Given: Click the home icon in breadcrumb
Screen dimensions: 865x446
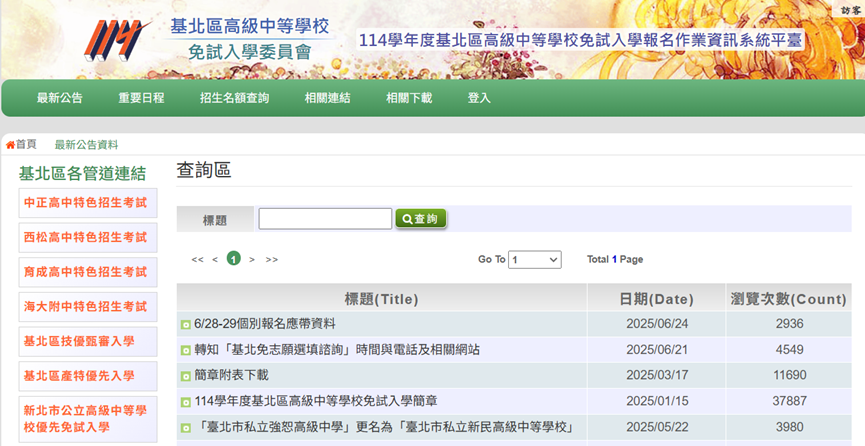Looking at the screenshot, I should click(10, 145).
